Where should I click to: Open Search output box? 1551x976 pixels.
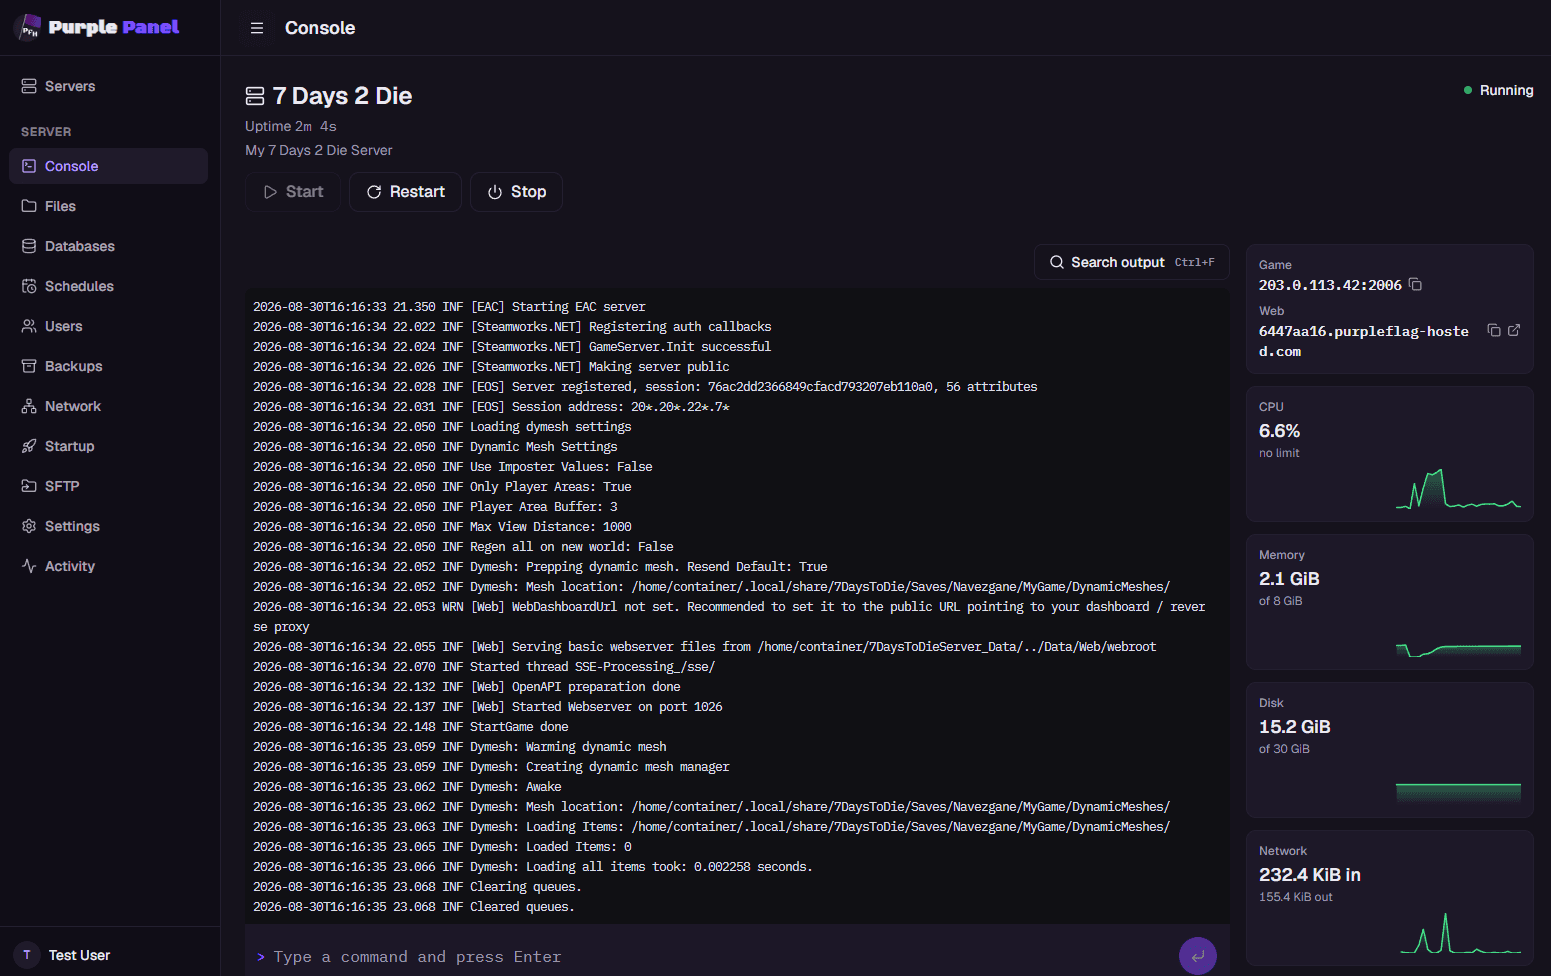pos(1132,262)
